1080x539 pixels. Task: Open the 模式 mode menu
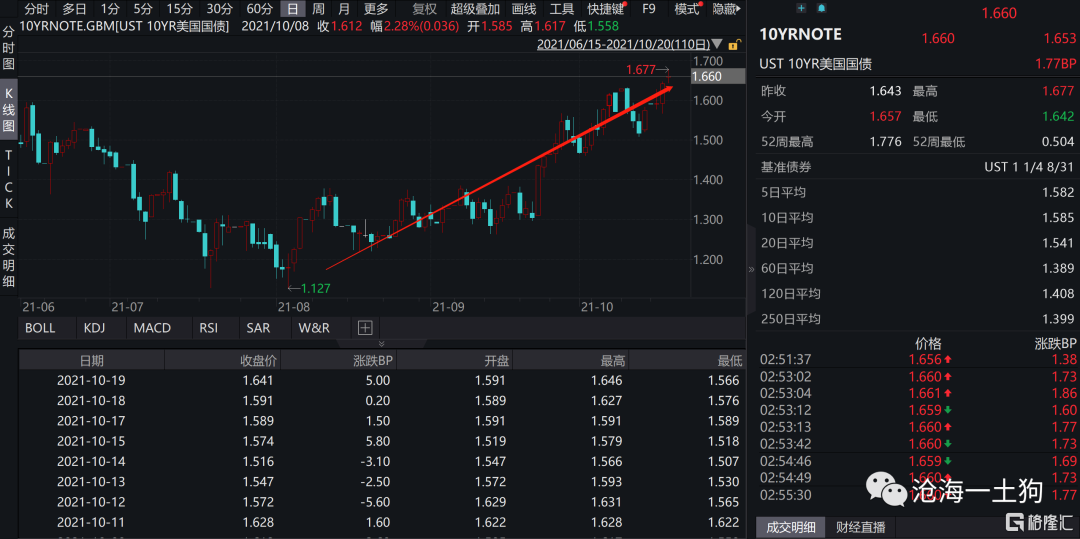pyautogui.click(x=687, y=9)
